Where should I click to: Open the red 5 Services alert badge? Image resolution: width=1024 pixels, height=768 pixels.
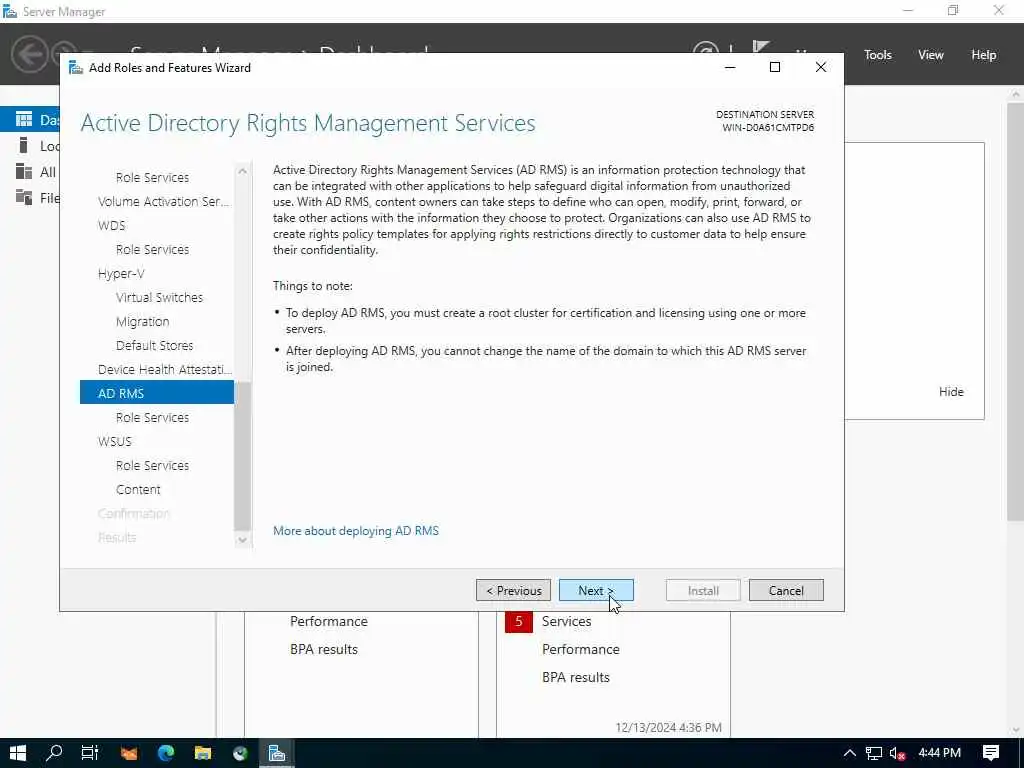[519, 621]
